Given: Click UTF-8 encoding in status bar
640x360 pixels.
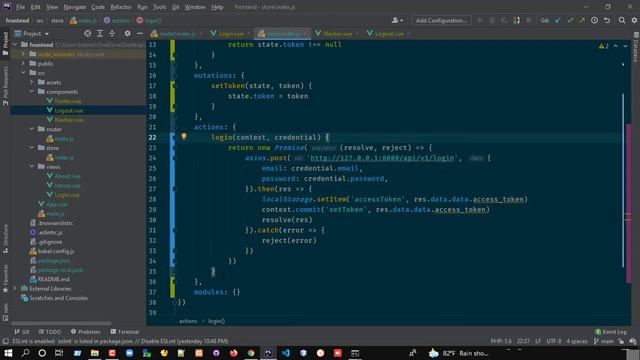Looking at the screenshot, I should pyautogui.click(x=553, y=341).
